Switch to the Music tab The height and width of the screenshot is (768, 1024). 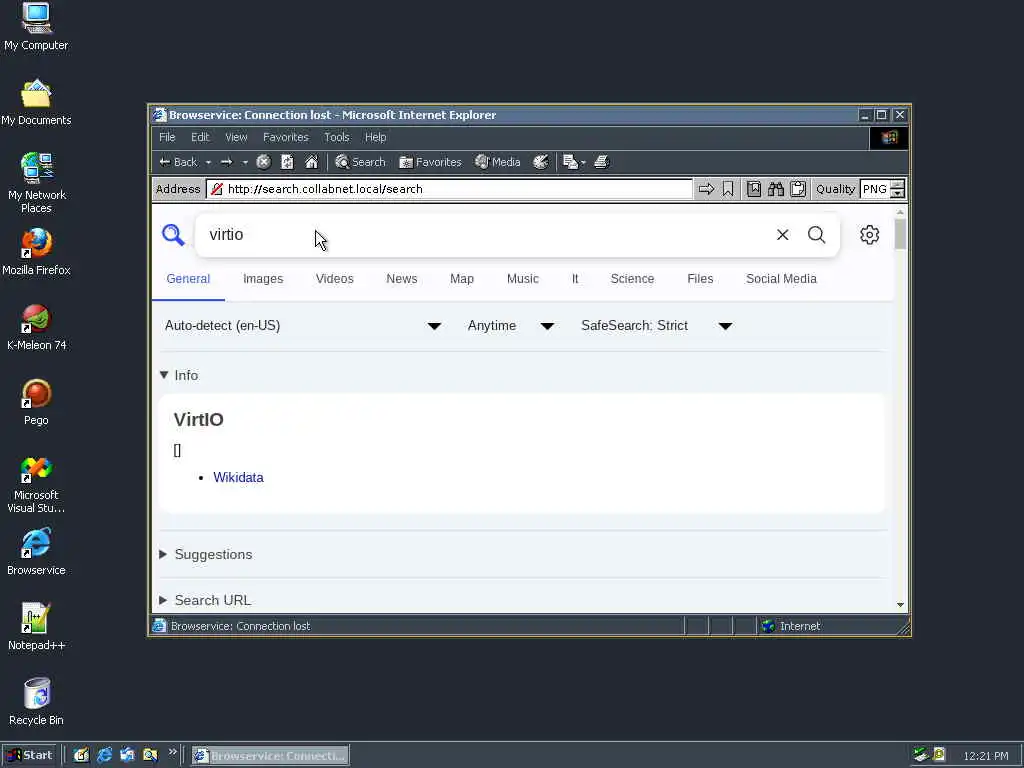pyautogui.click(x=522, y=279)
